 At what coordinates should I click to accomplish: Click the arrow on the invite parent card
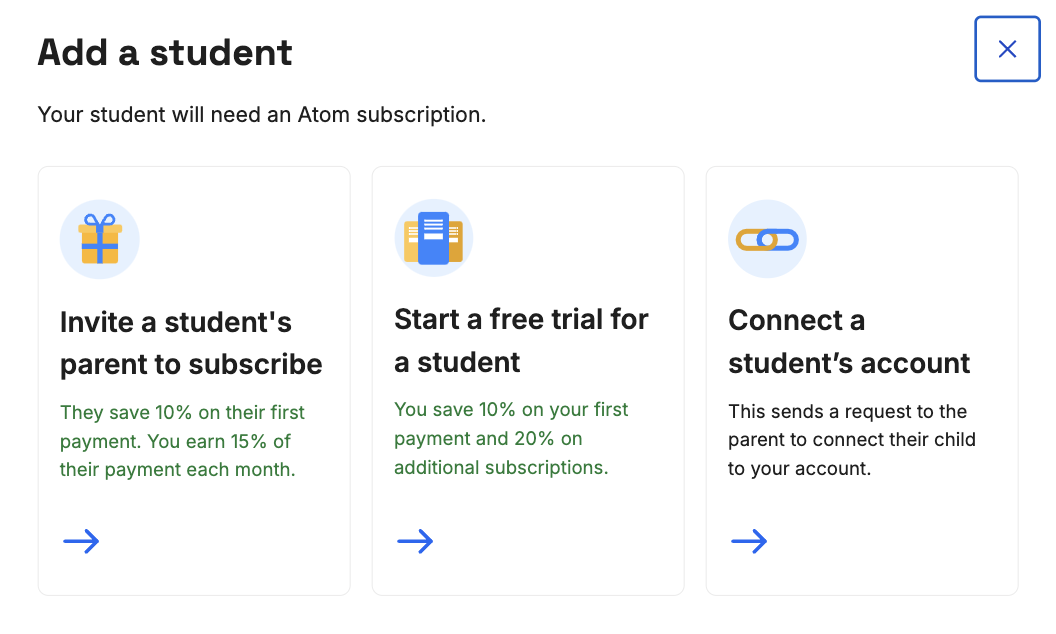click(81, 541)
